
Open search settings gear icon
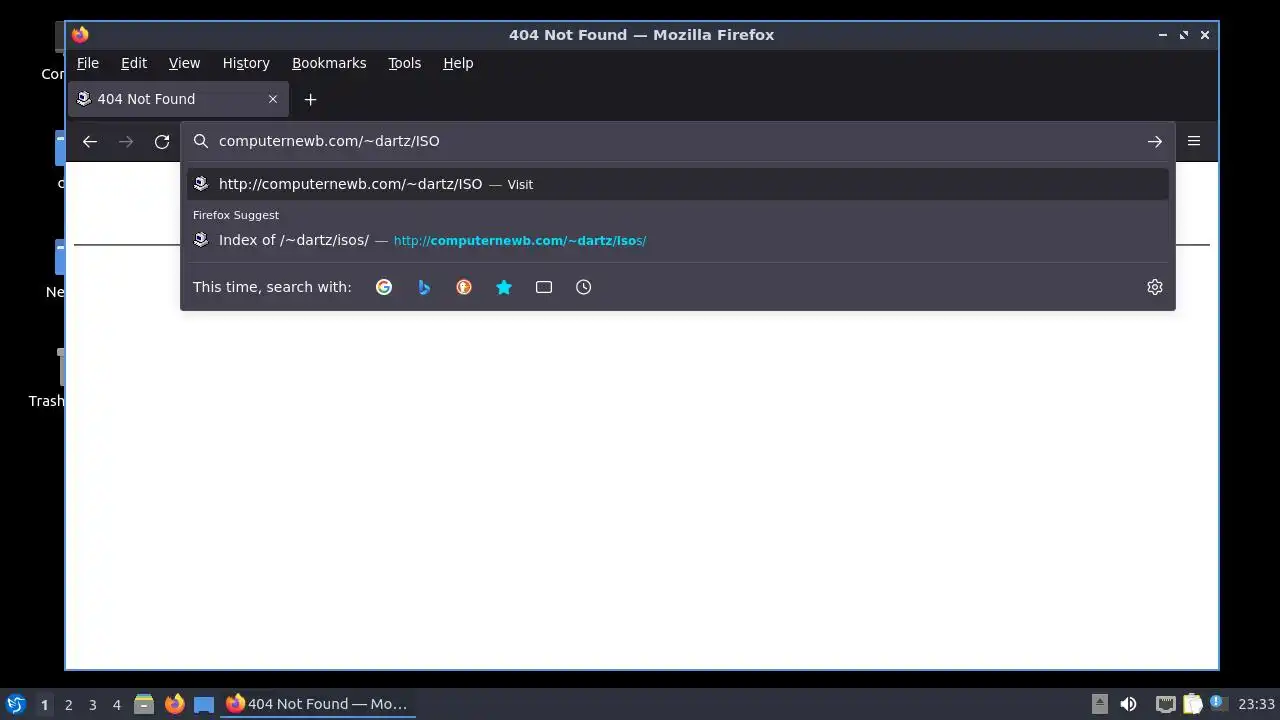pos(1155,287)
